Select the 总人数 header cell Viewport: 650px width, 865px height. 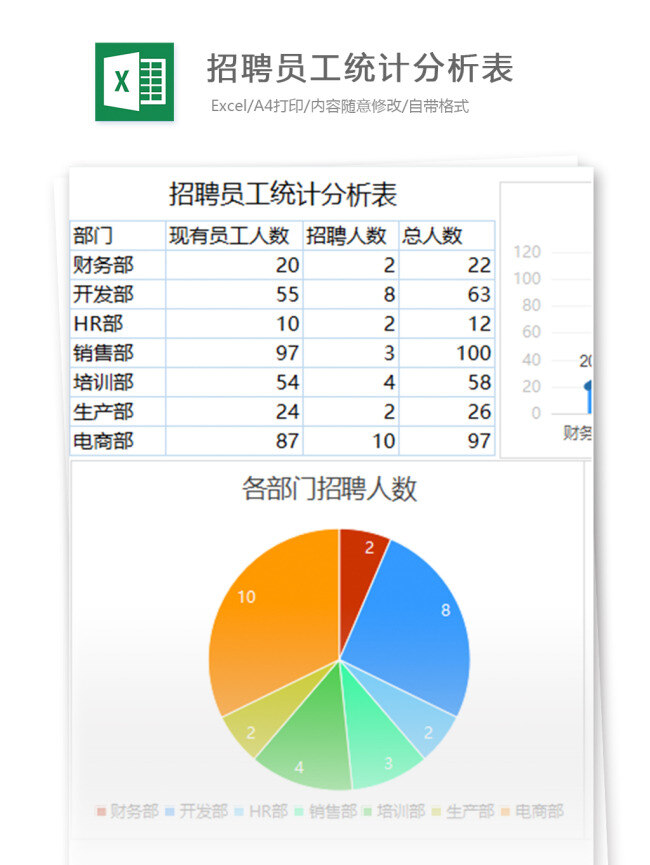coord(446,236)
